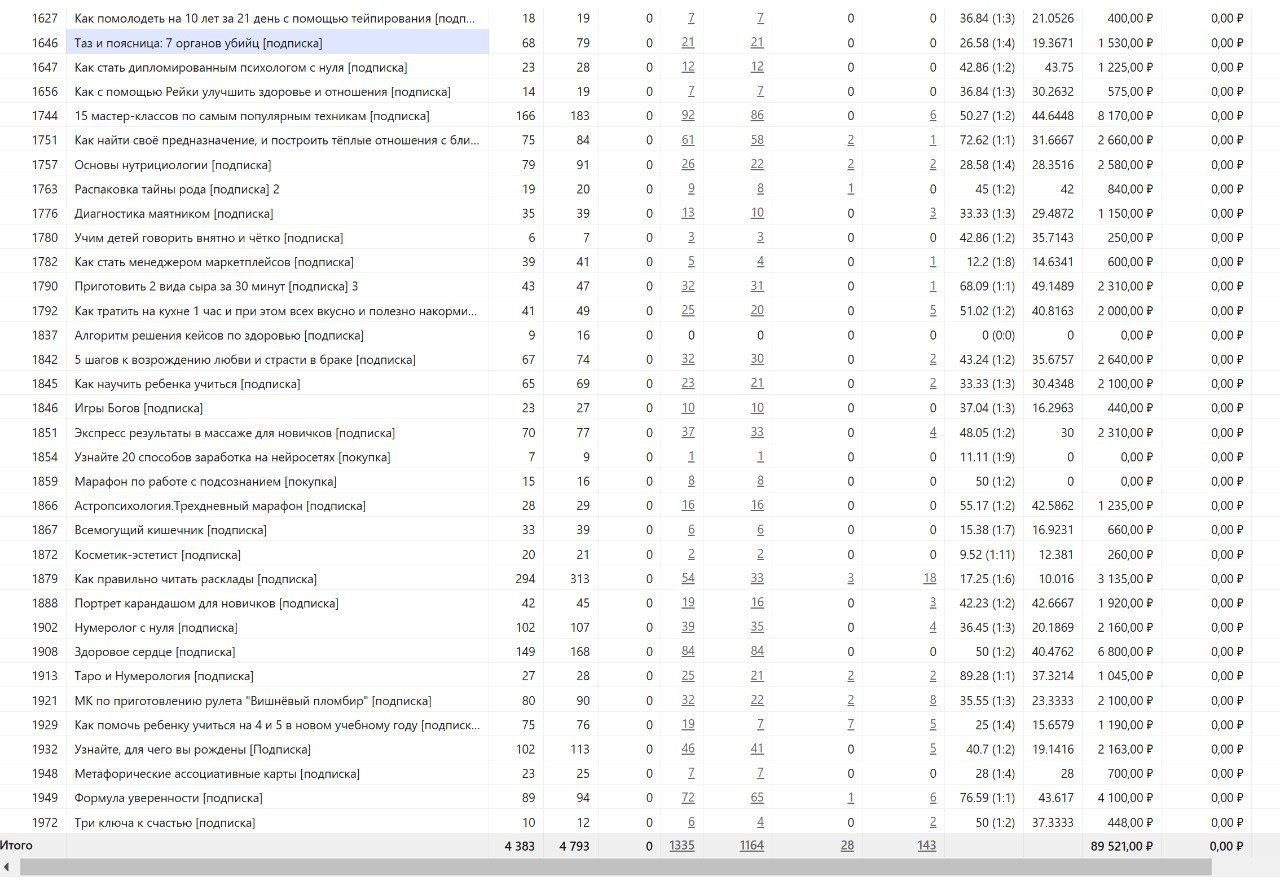Click the value cell "49.1489"
Image resolution: width=1280 pixels, height=885 pixels.
click(x=1053, y=286)
